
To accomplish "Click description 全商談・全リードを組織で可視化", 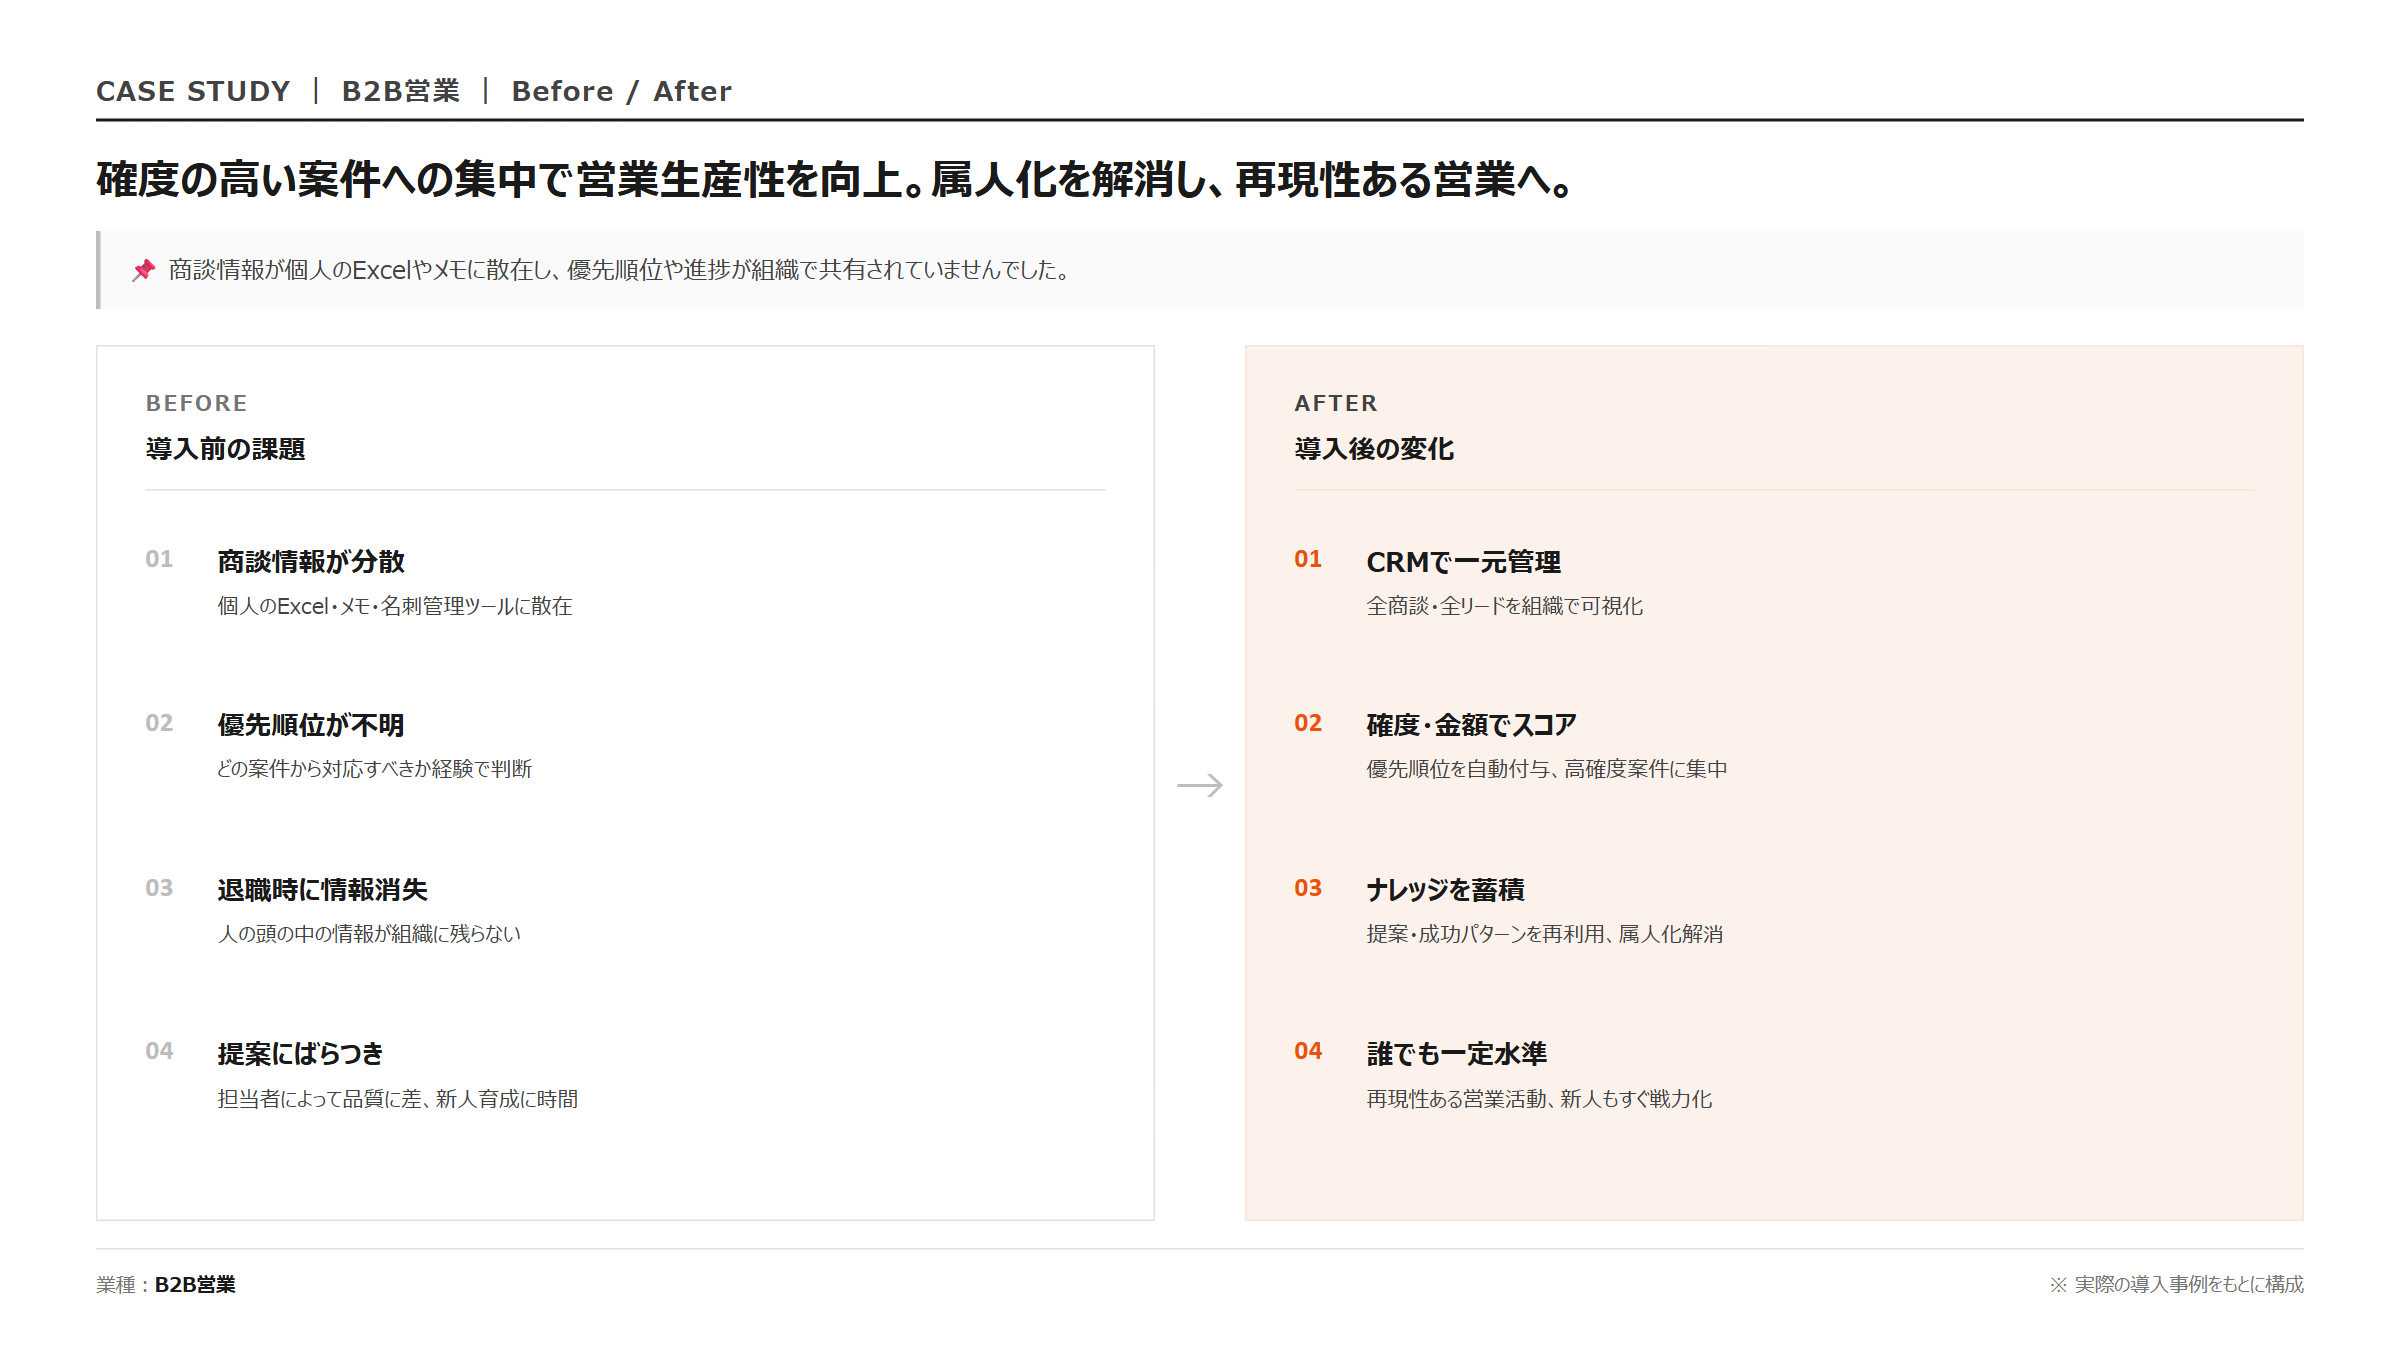I will [1505, 606].
